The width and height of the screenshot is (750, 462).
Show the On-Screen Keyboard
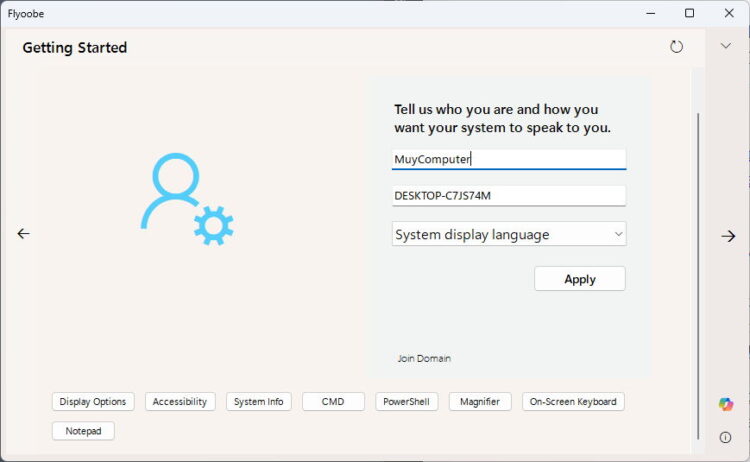tap(574, 402)
